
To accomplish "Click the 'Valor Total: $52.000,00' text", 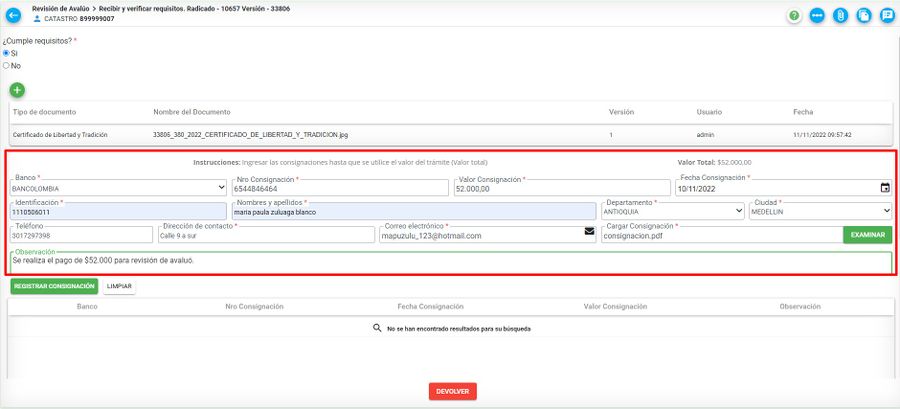I will click(714, 162).
